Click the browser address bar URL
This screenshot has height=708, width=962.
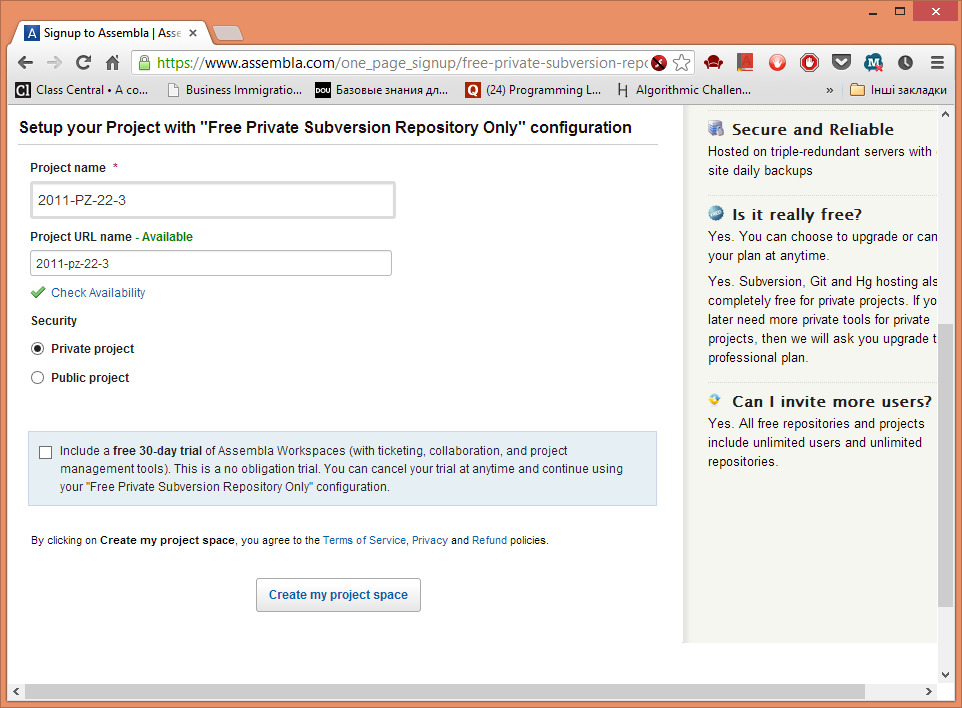401,63
